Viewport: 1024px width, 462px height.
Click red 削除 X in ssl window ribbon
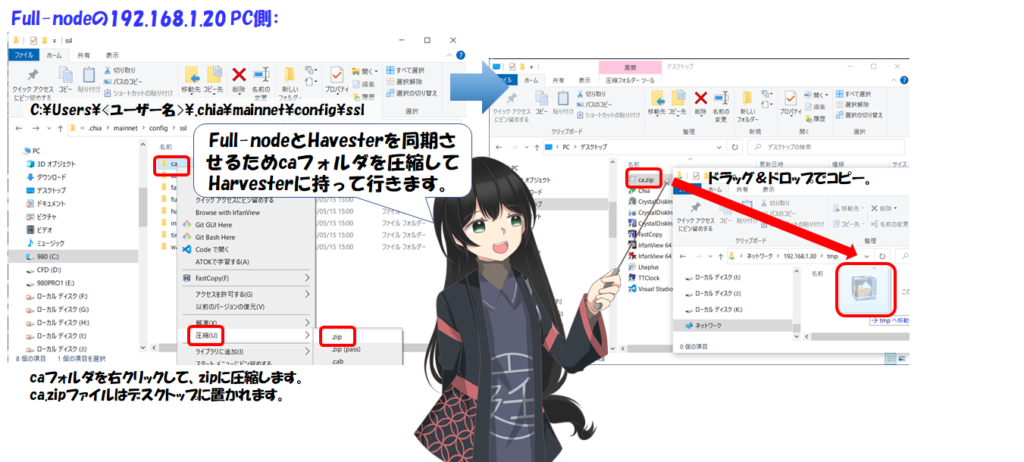tap(239, 74)
